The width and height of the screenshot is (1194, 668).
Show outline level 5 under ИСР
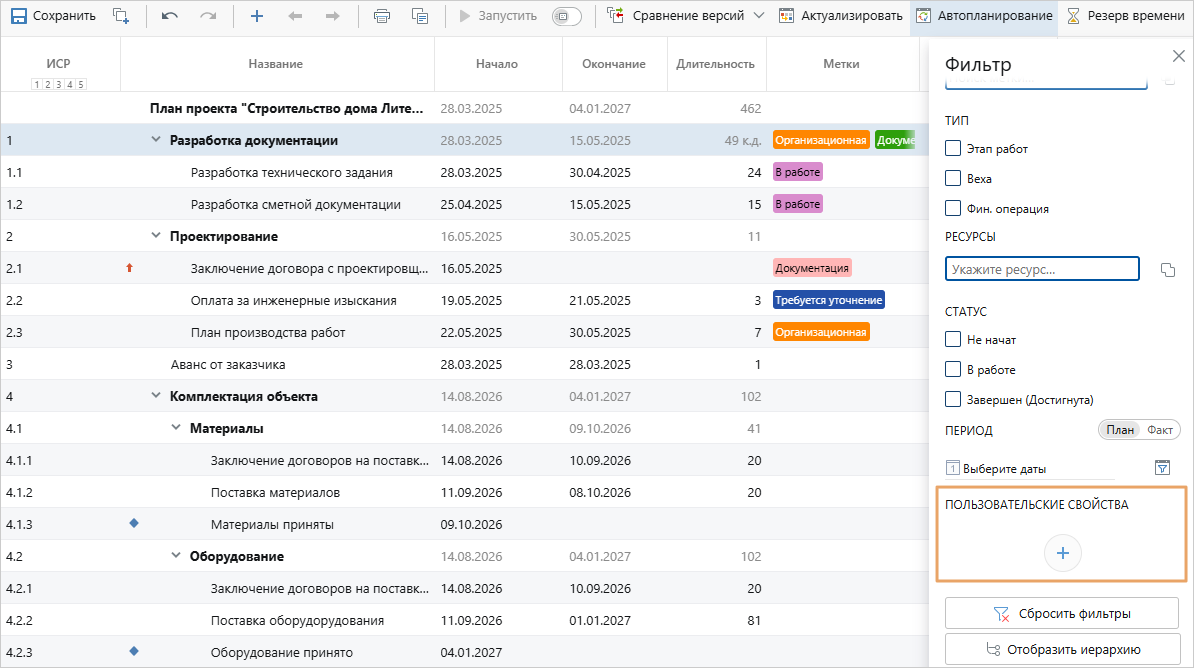point(81,85)
